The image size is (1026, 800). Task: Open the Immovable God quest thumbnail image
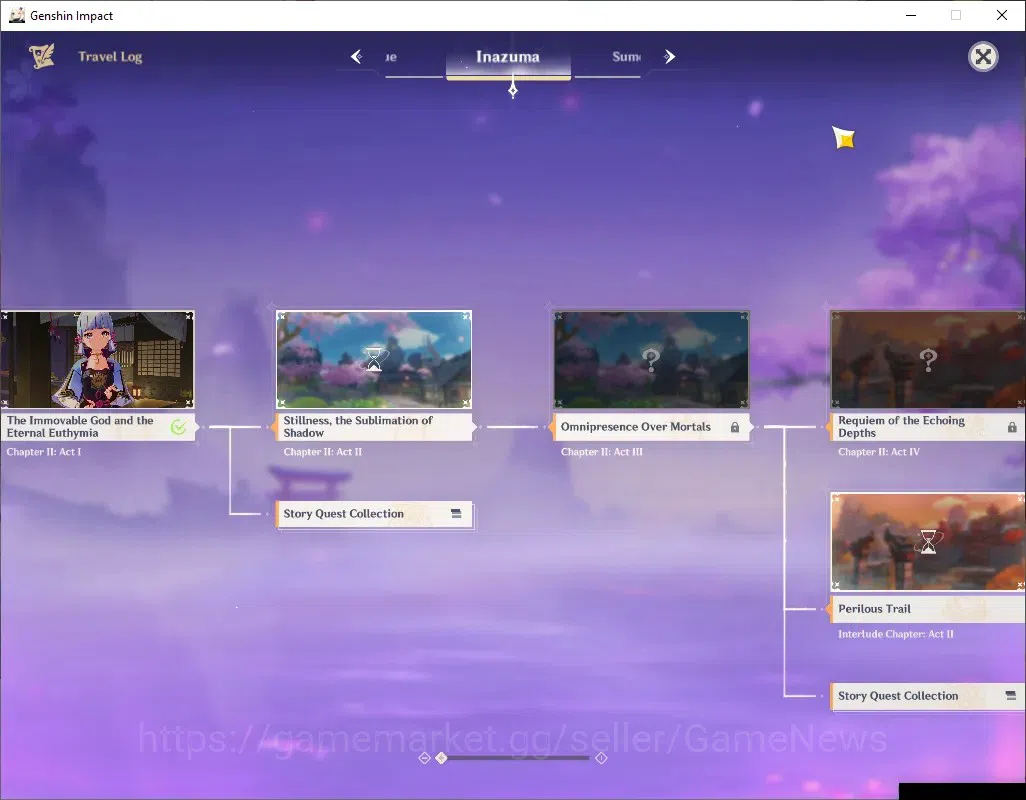point(97,359)
